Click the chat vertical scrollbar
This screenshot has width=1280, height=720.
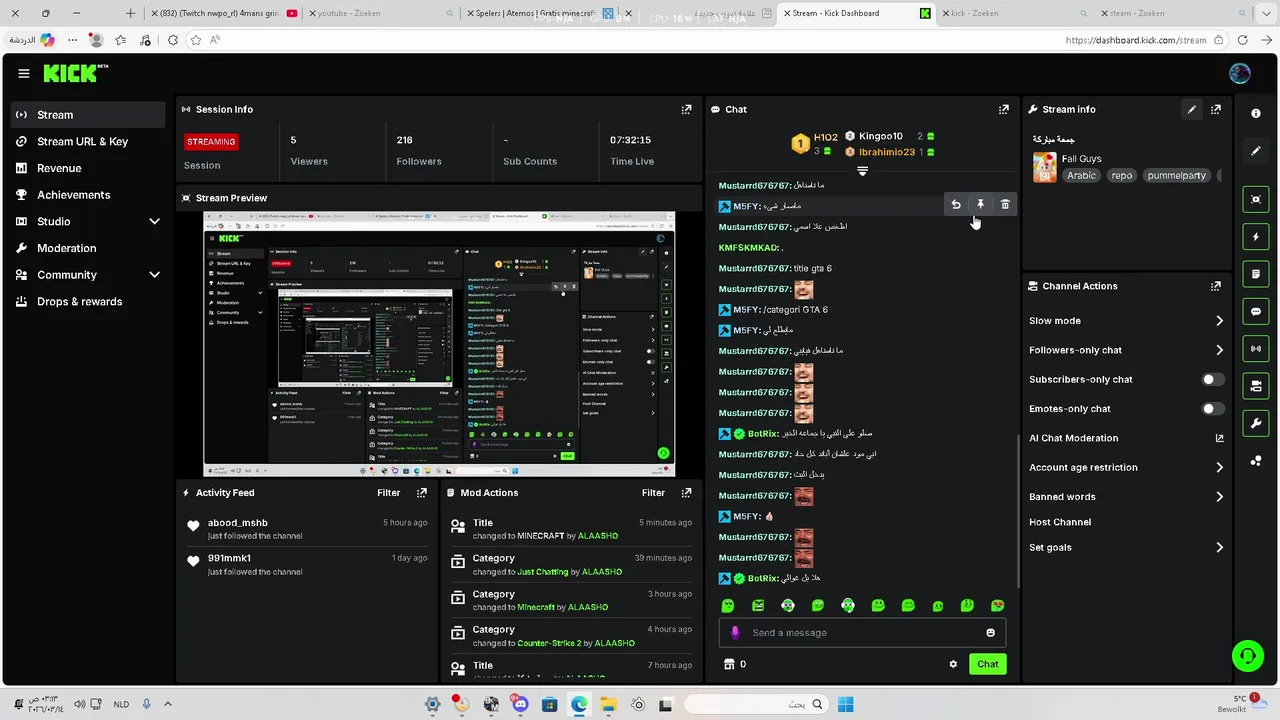point(1017,510)
